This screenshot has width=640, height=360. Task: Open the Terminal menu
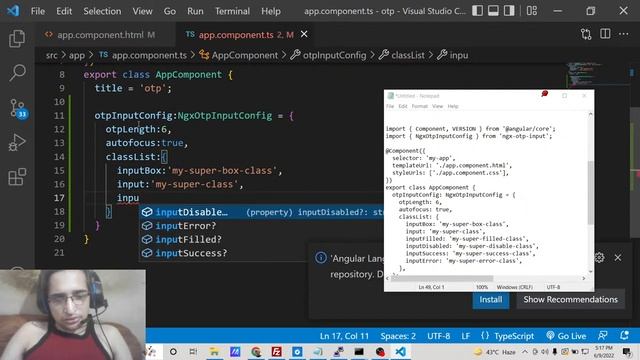point(232,11)
